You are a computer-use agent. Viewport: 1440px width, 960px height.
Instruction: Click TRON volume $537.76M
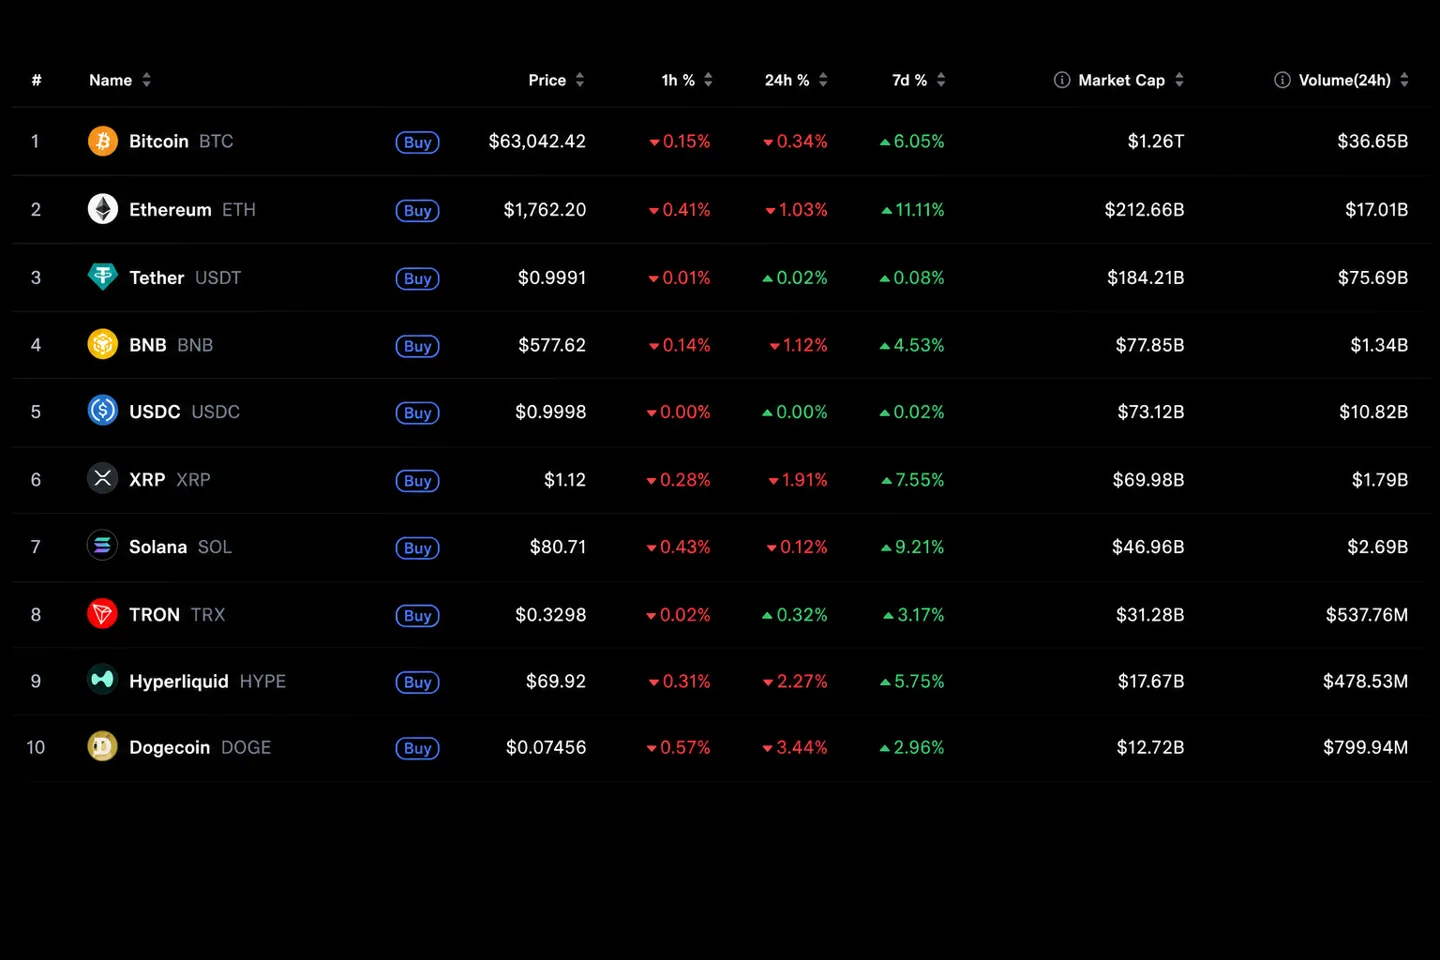coord(1367,614)
